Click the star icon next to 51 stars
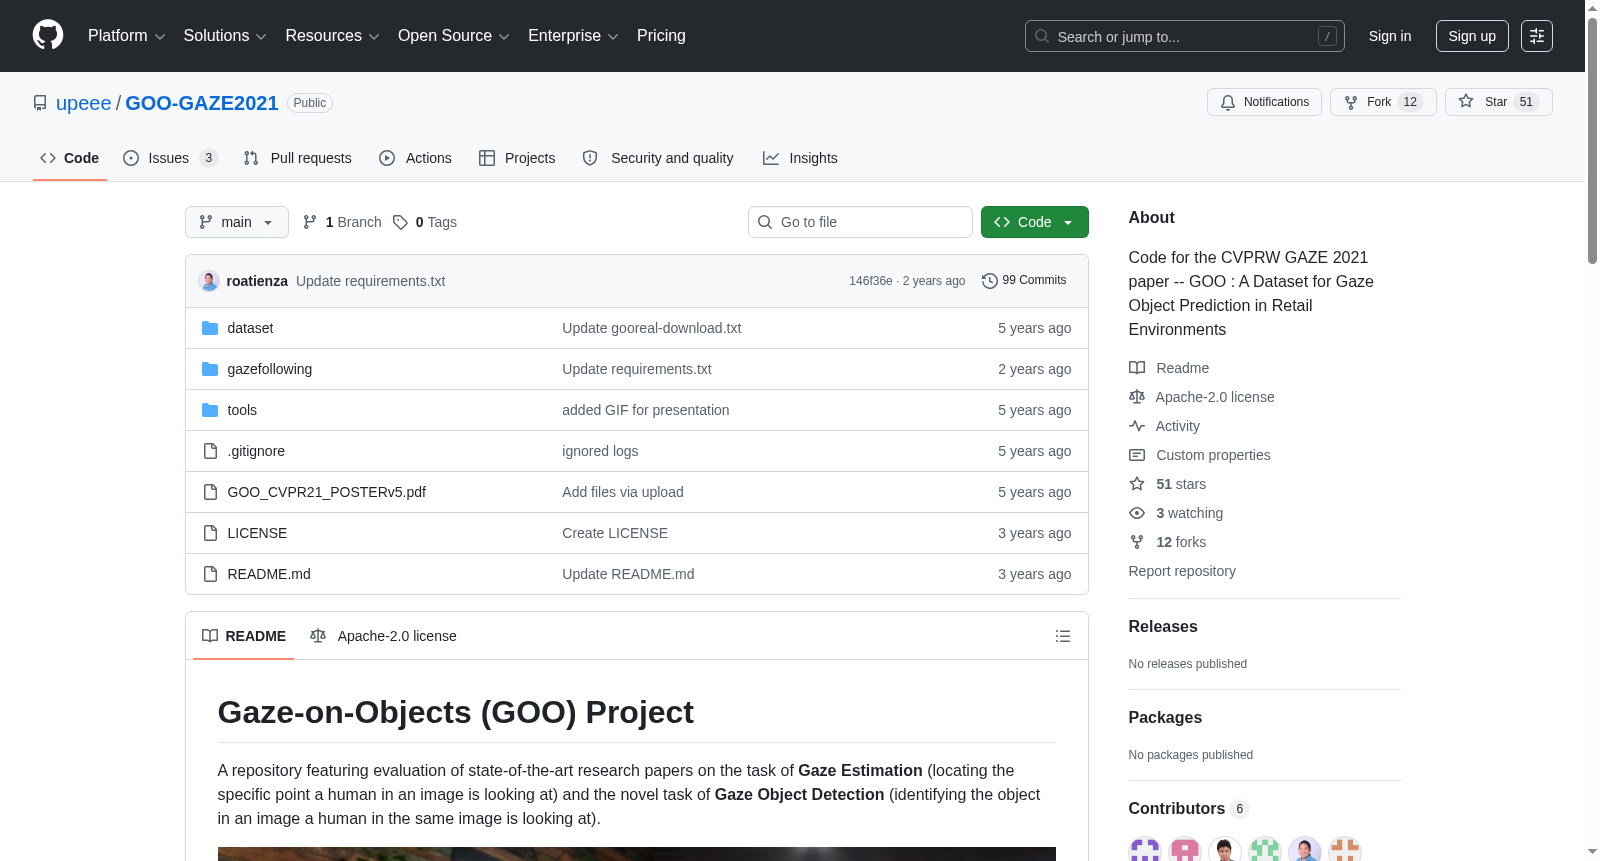 point(1137,484)
